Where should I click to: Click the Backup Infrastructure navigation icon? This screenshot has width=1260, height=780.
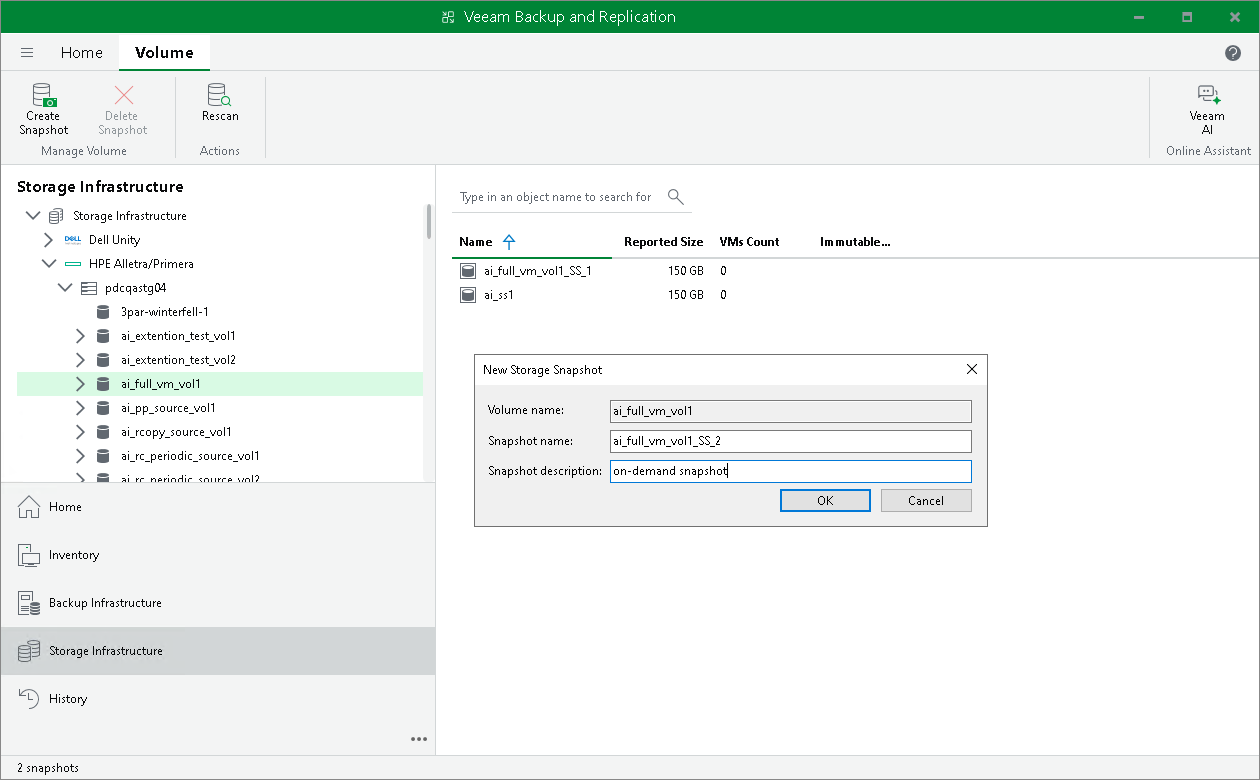point(29,603)
